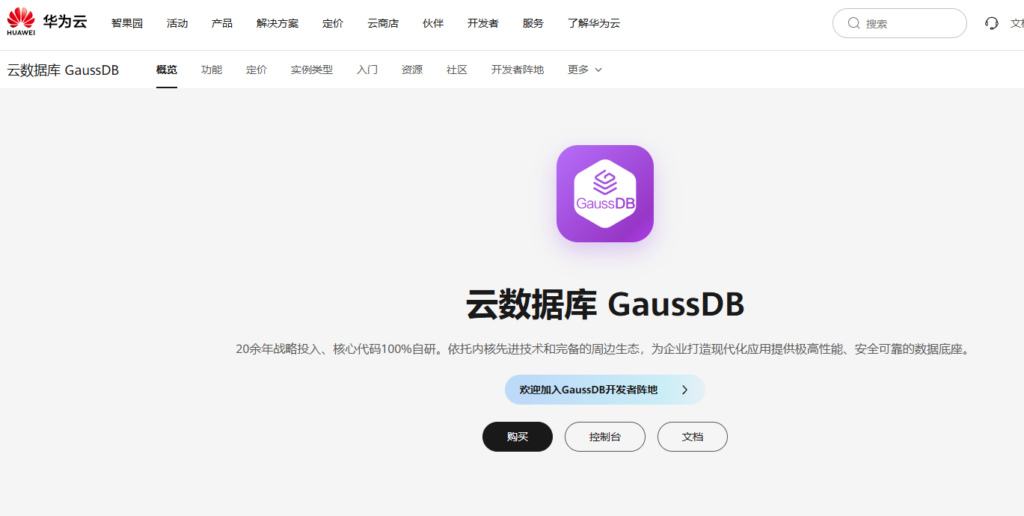Open the 解决方案 menu

click(x=278, y=24)
